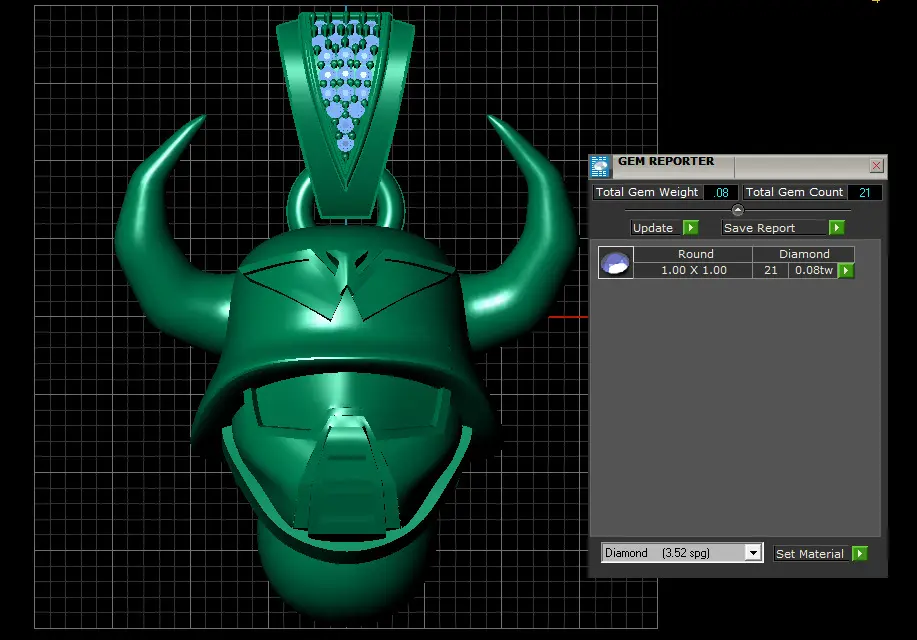Click the gem quantity cell '21'

click(770, 270)
